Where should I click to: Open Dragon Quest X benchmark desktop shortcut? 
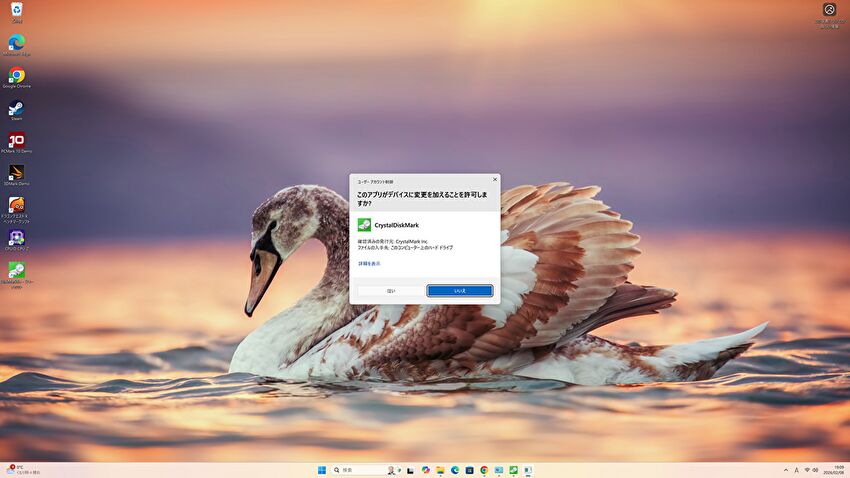pos(17,206)
